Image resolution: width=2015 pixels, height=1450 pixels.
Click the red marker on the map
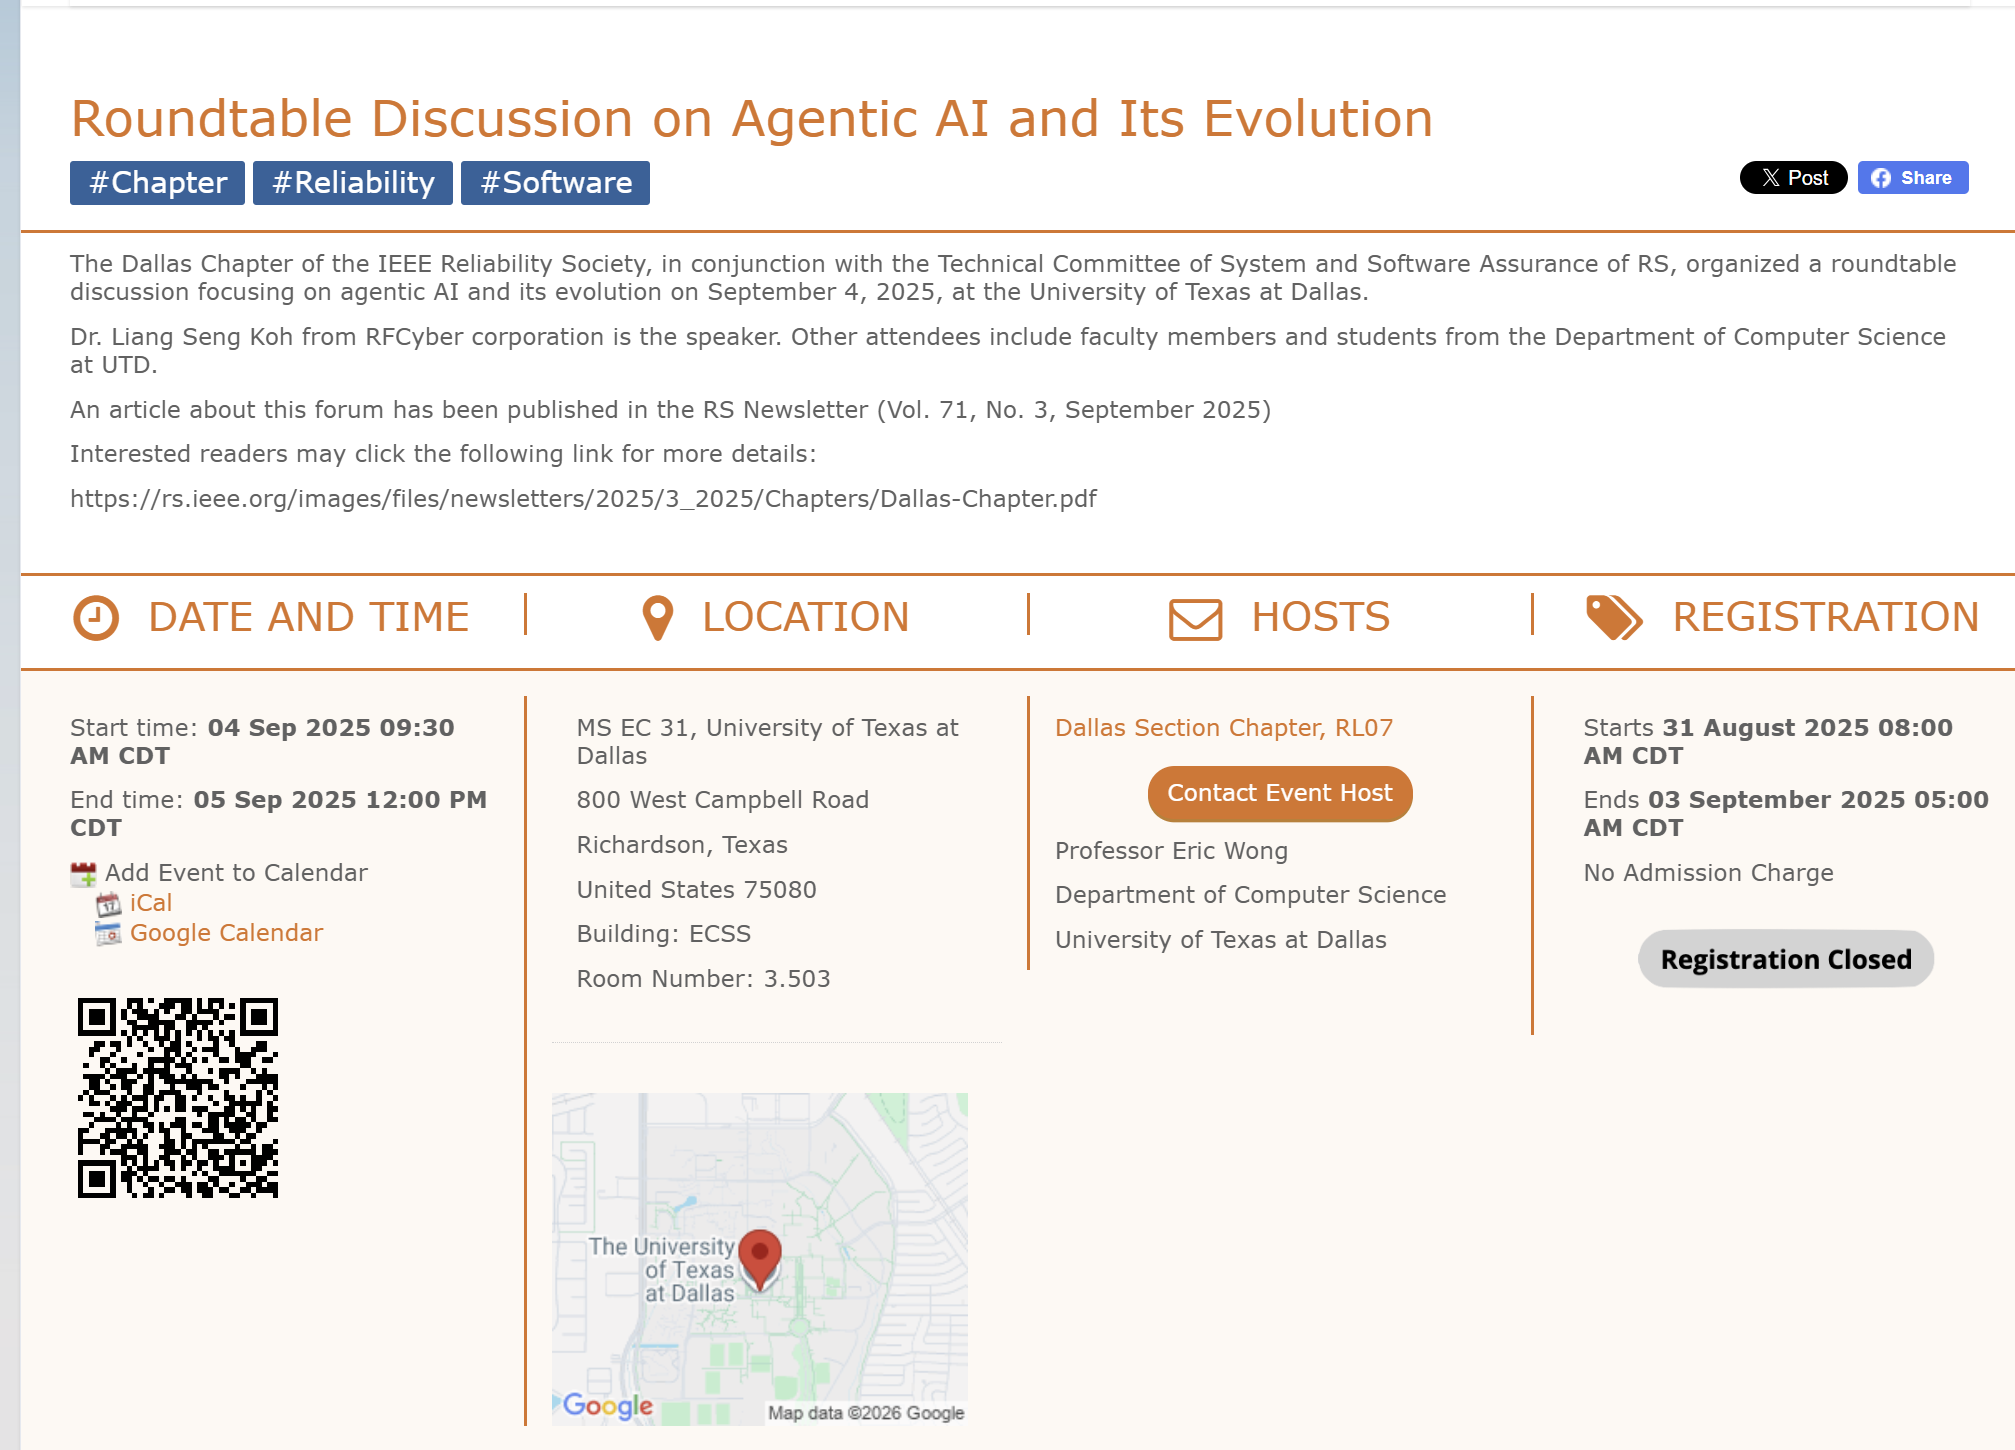[x=760, y=1259]
